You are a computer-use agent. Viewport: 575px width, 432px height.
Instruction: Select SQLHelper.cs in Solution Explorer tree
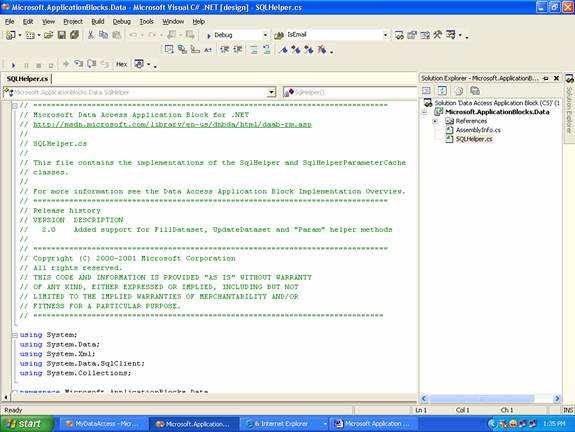474,139
